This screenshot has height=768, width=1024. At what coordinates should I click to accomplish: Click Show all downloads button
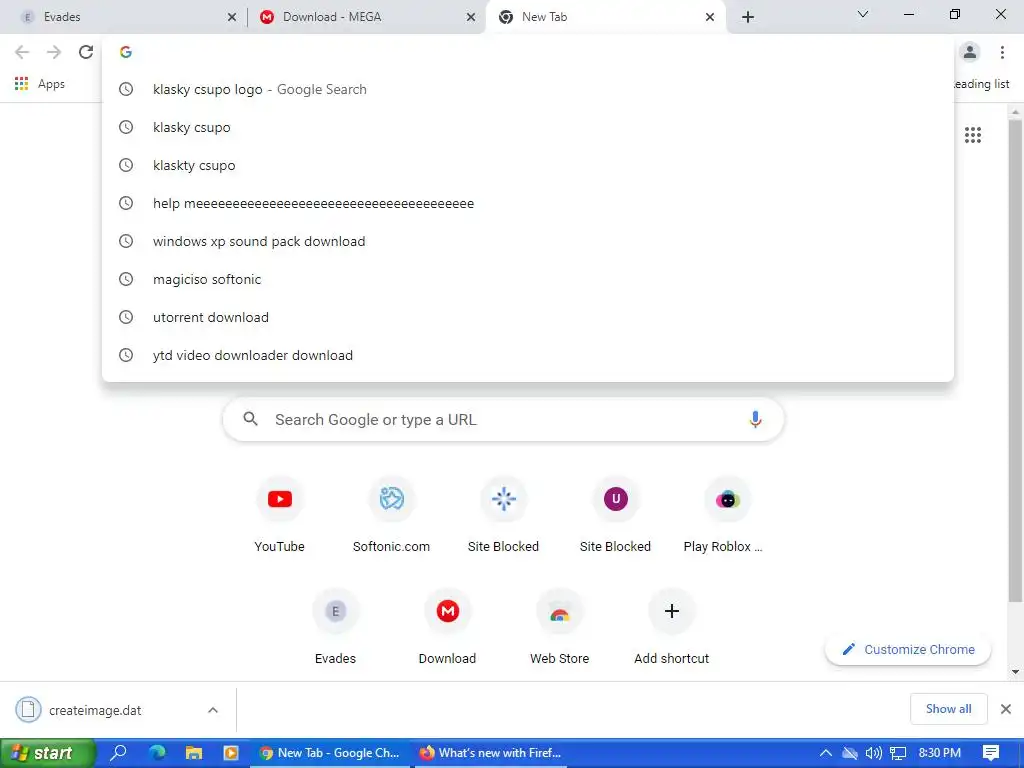pos(948,709)
